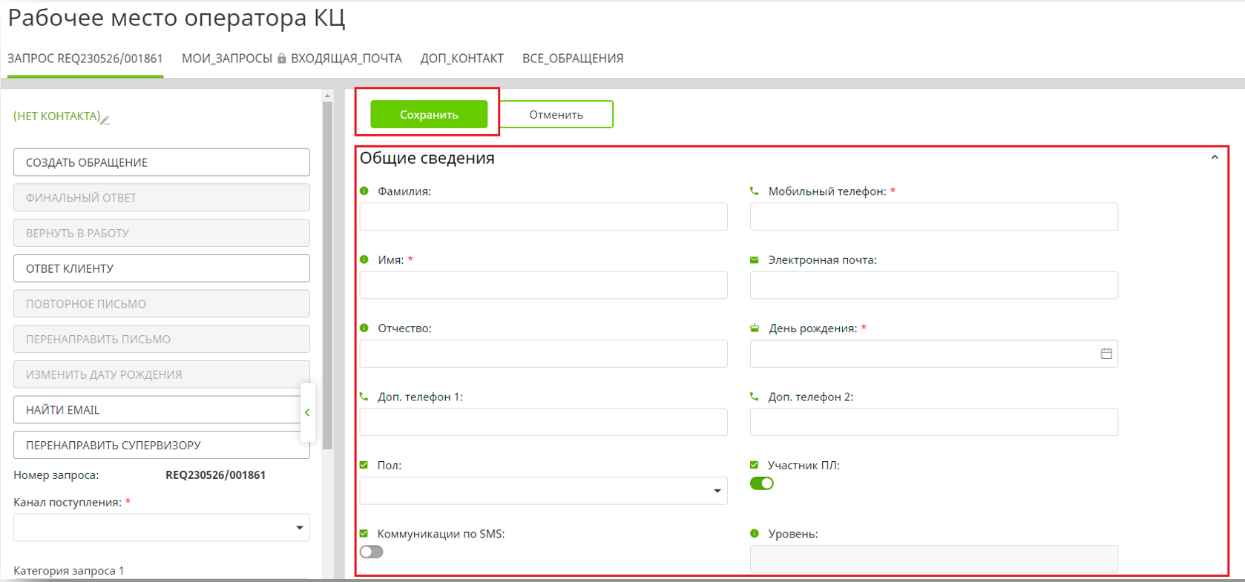
Task: Click the phone icon beside Доп. телефон 2
Action: pyautogui.click(x=755, y=397)
